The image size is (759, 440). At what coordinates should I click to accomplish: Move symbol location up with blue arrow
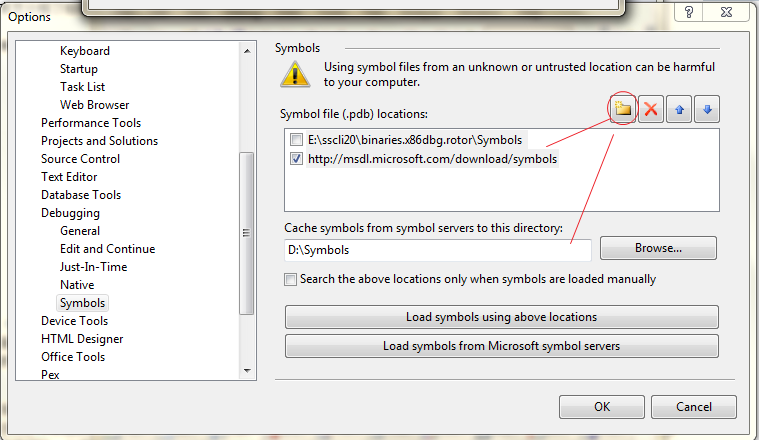pos(679,109)
